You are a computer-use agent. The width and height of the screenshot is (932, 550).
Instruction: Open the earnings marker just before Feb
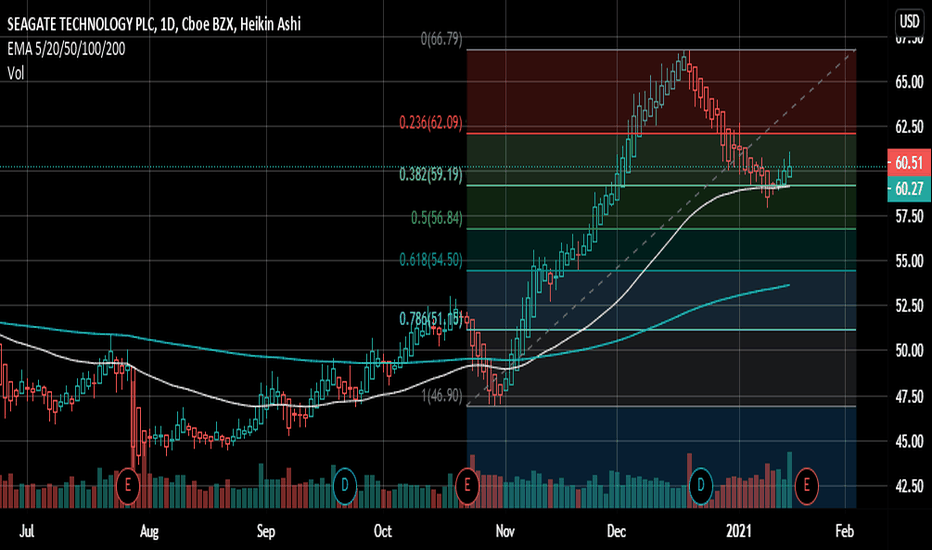pyautogui.click(x=806, y=486)
